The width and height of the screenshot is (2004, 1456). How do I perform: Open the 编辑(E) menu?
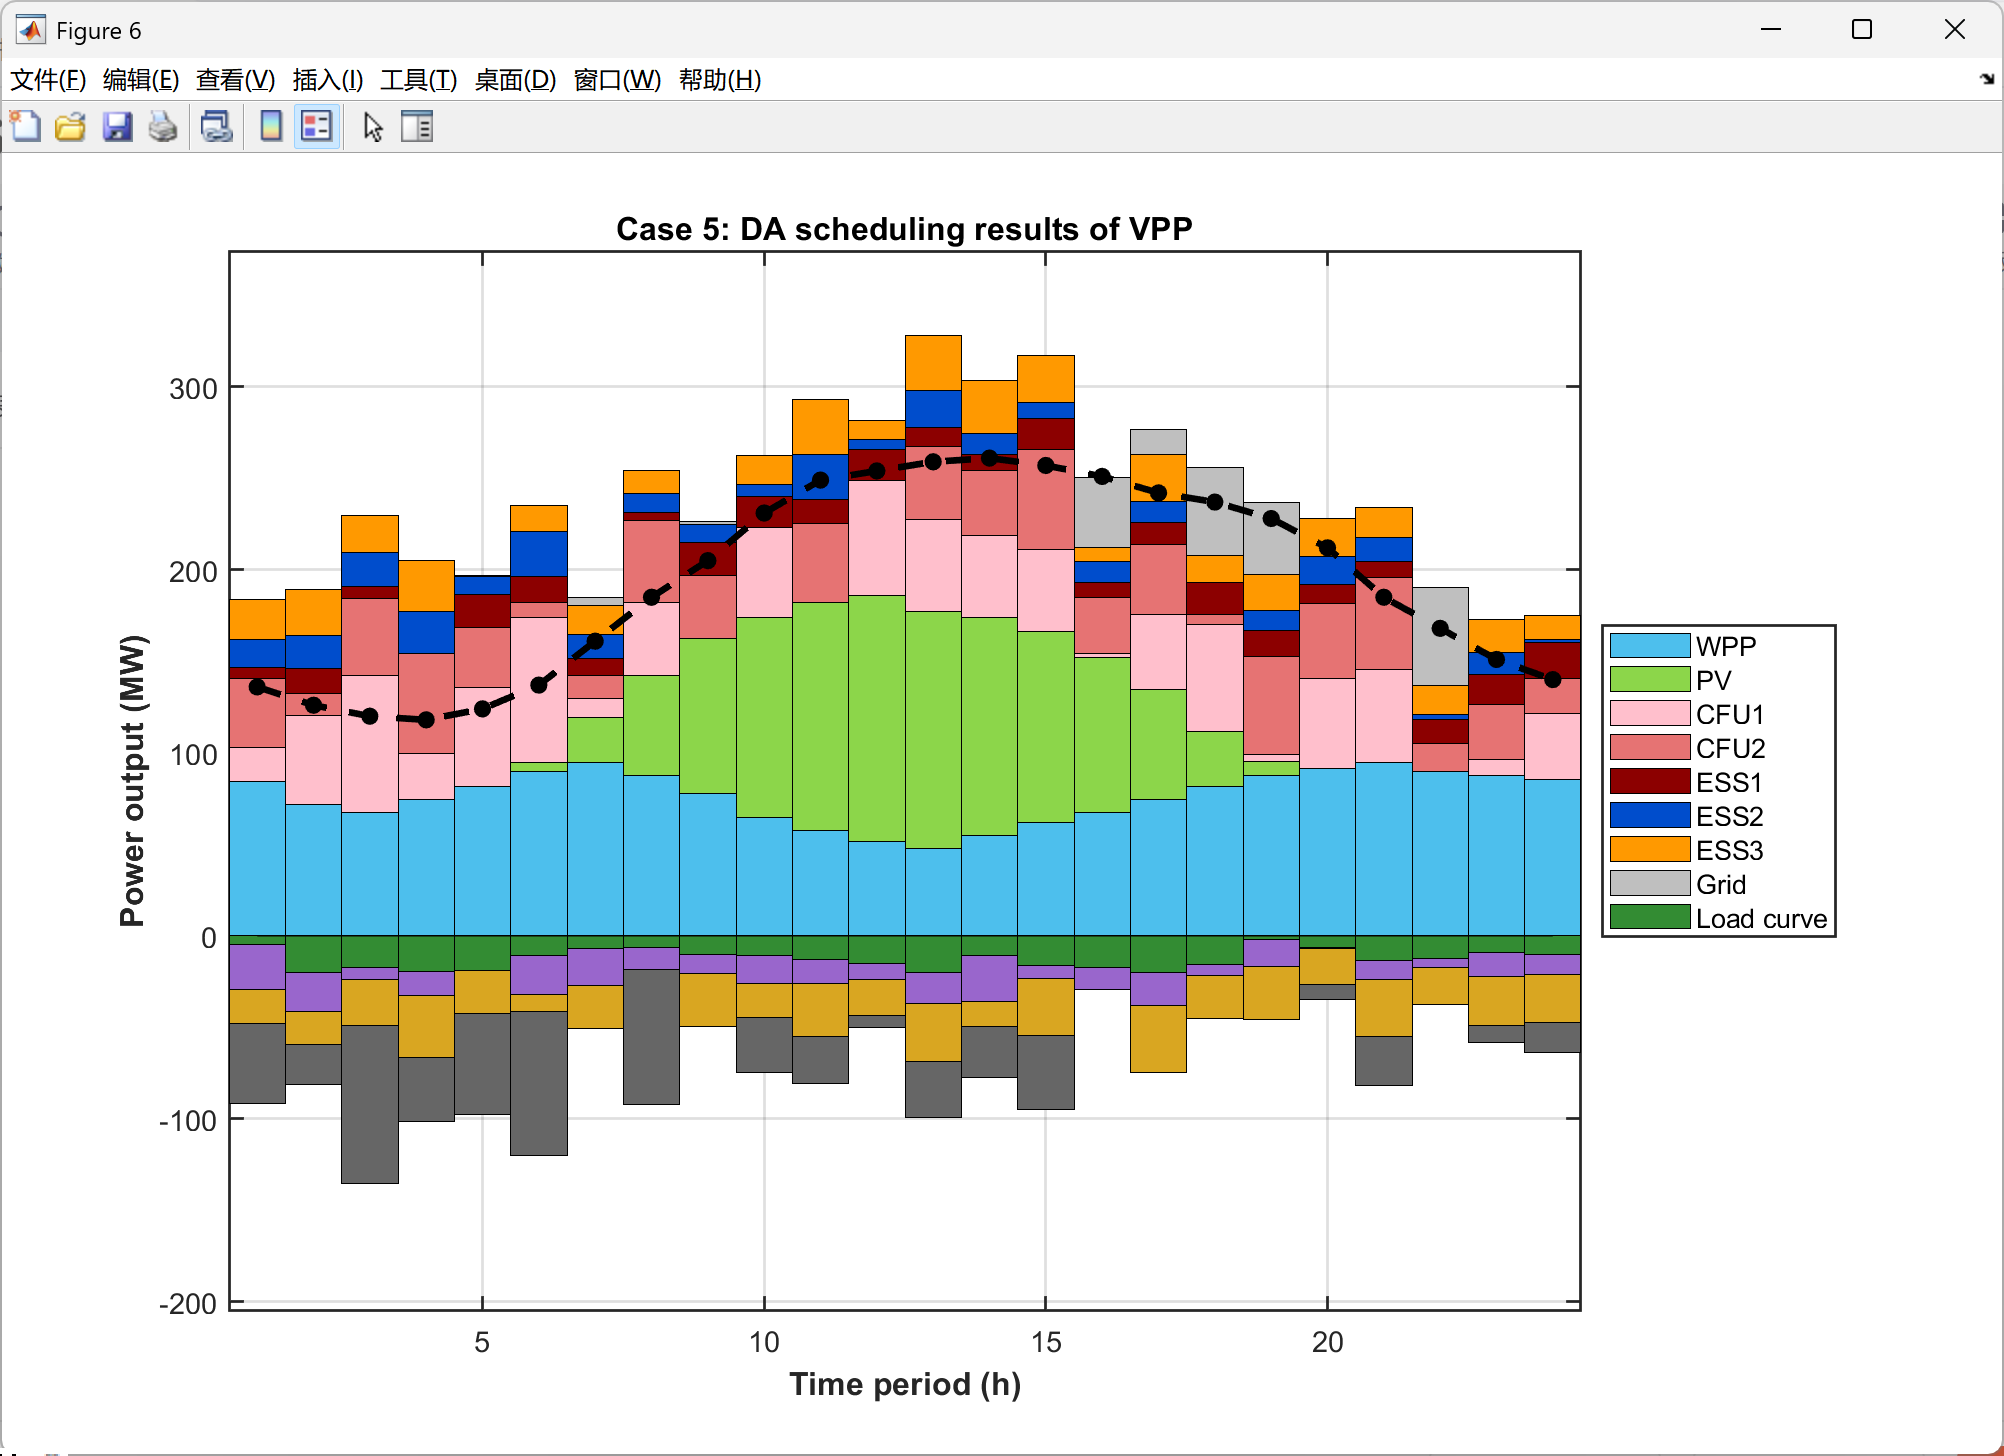140,80
